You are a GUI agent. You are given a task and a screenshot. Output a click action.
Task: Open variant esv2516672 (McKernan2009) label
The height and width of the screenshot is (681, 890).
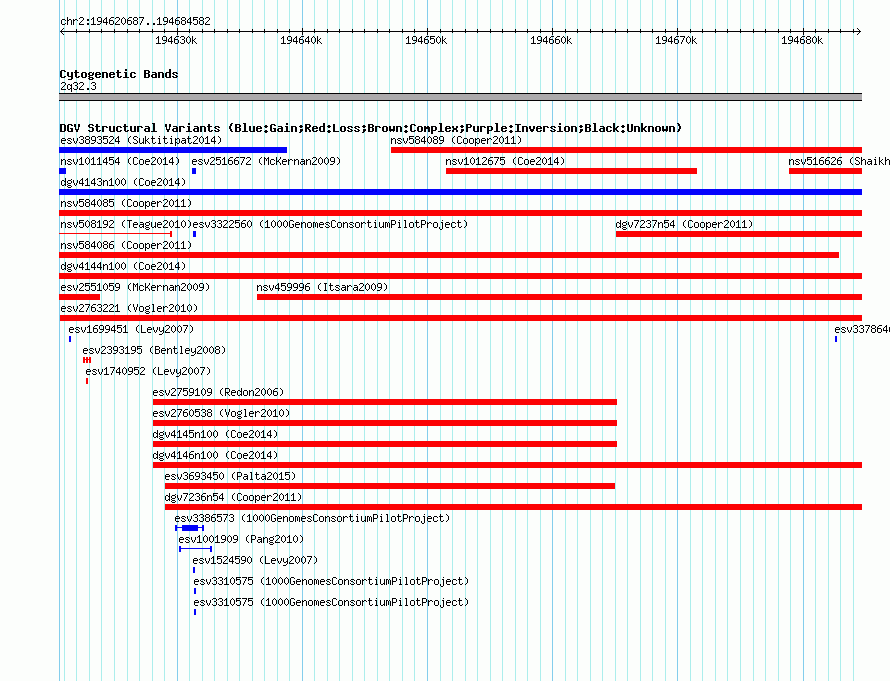coord(266,161)
